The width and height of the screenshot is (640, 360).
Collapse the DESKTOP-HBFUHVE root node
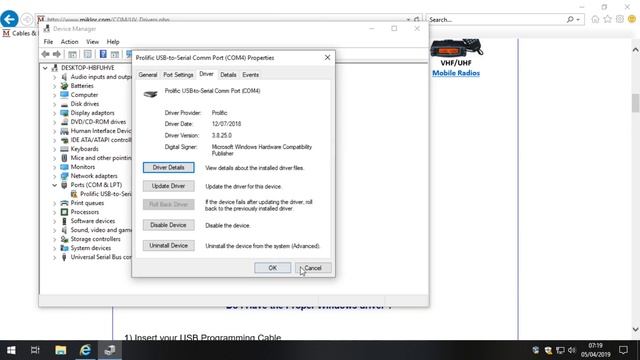pyautogui.click(x=45, y=68)
